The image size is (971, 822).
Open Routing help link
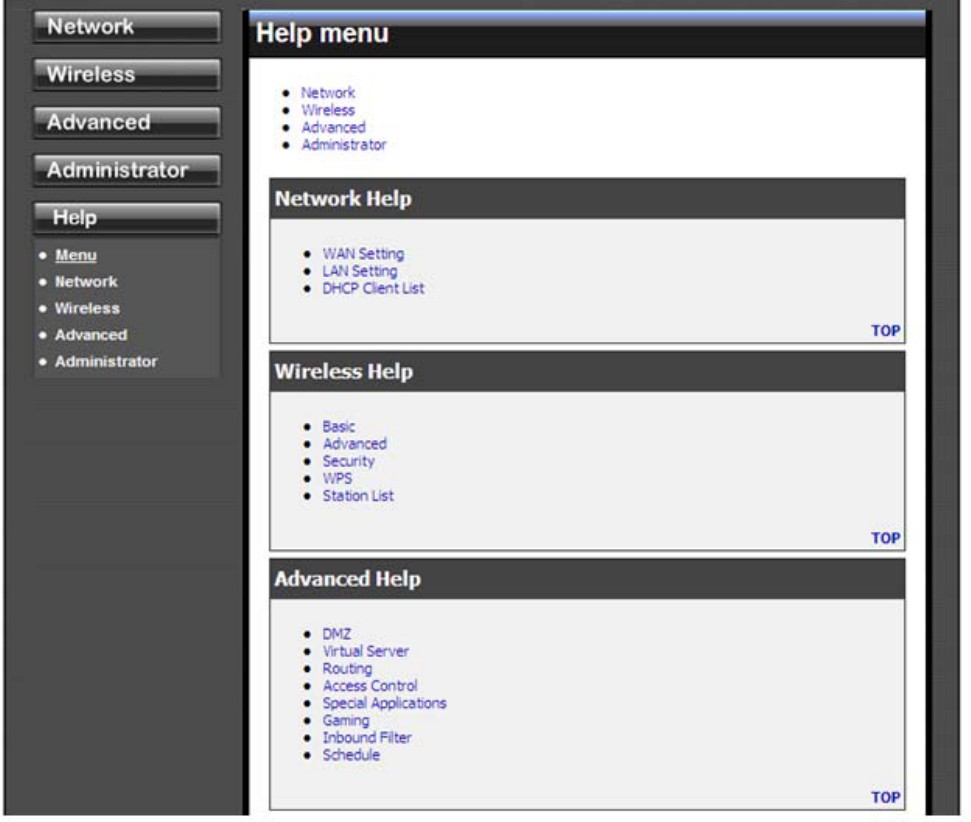(347, 669)
